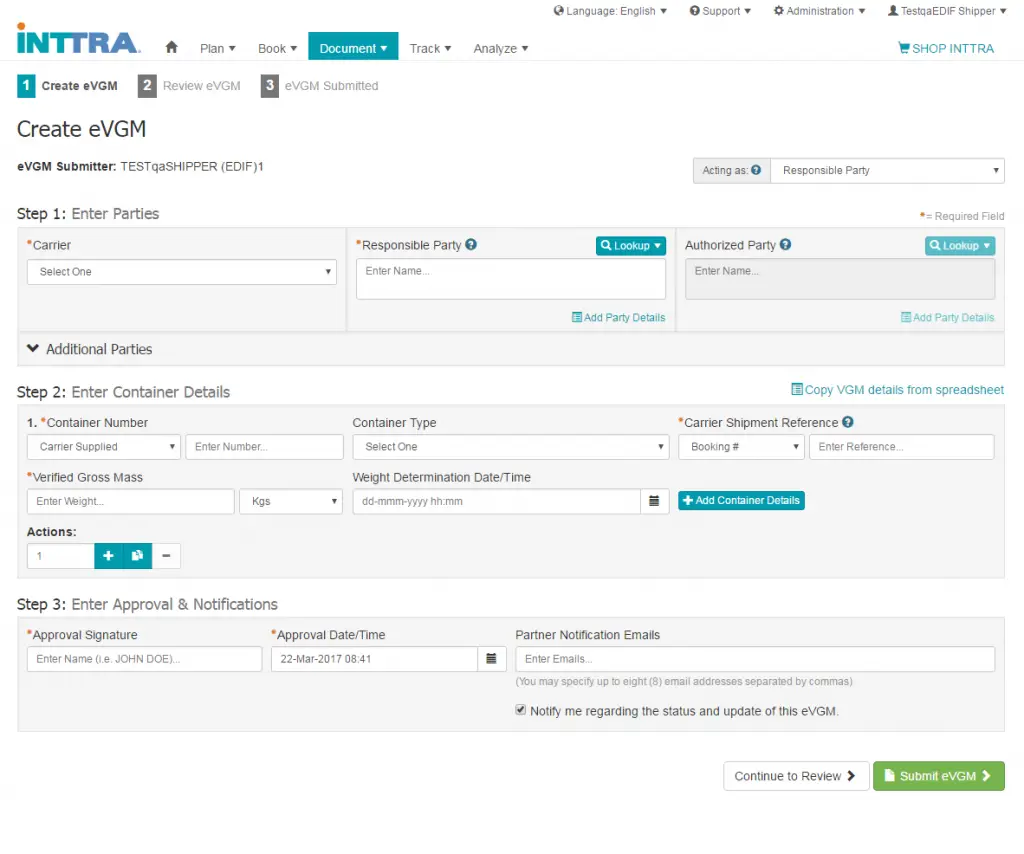
Task: Focus the Actions row count field
Action: pyautogui.click(x=61, y=556)
